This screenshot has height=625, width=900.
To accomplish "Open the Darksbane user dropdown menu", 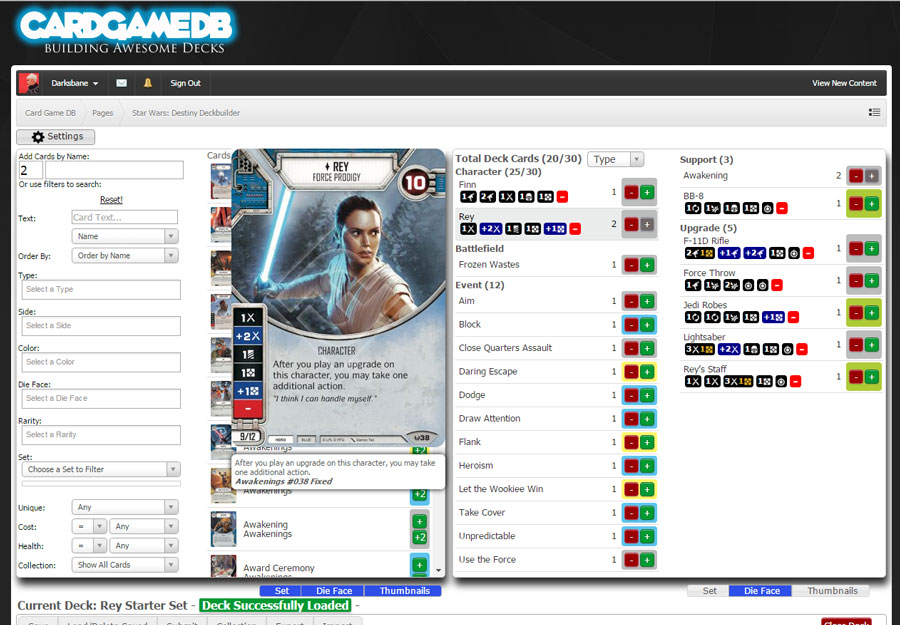I will [75, 83].
